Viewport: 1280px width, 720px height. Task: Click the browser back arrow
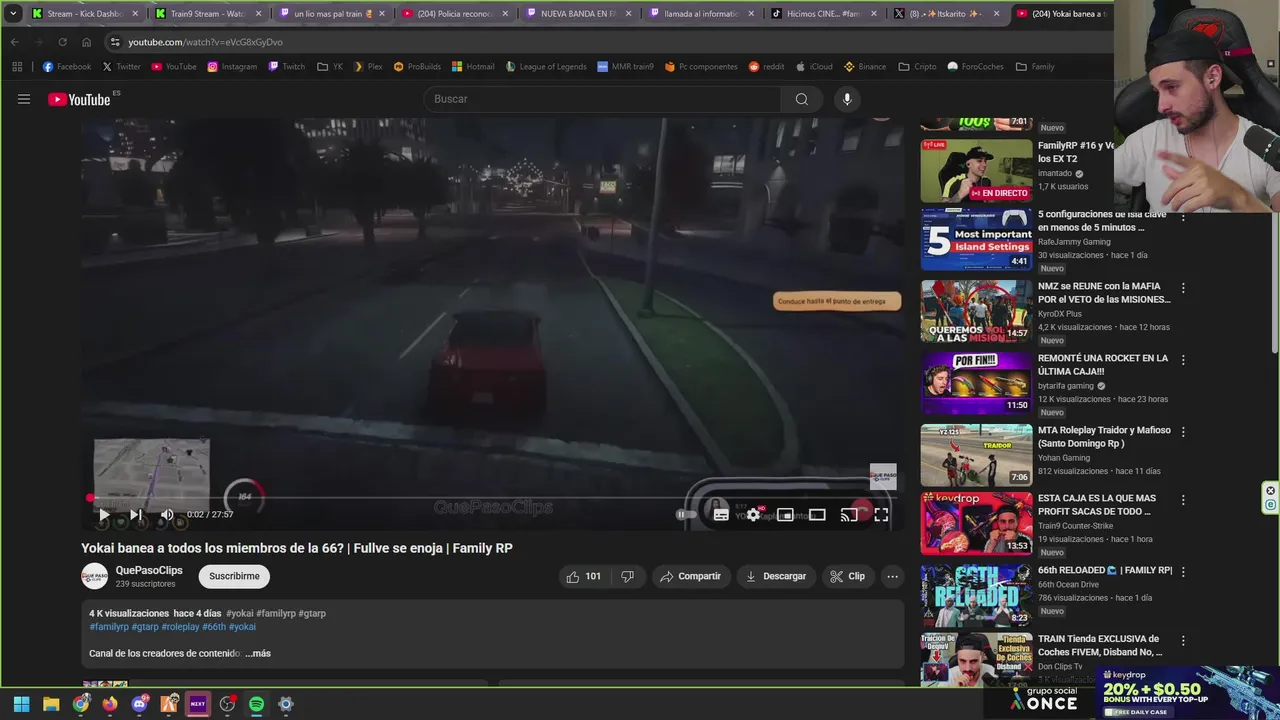point(14,42)
